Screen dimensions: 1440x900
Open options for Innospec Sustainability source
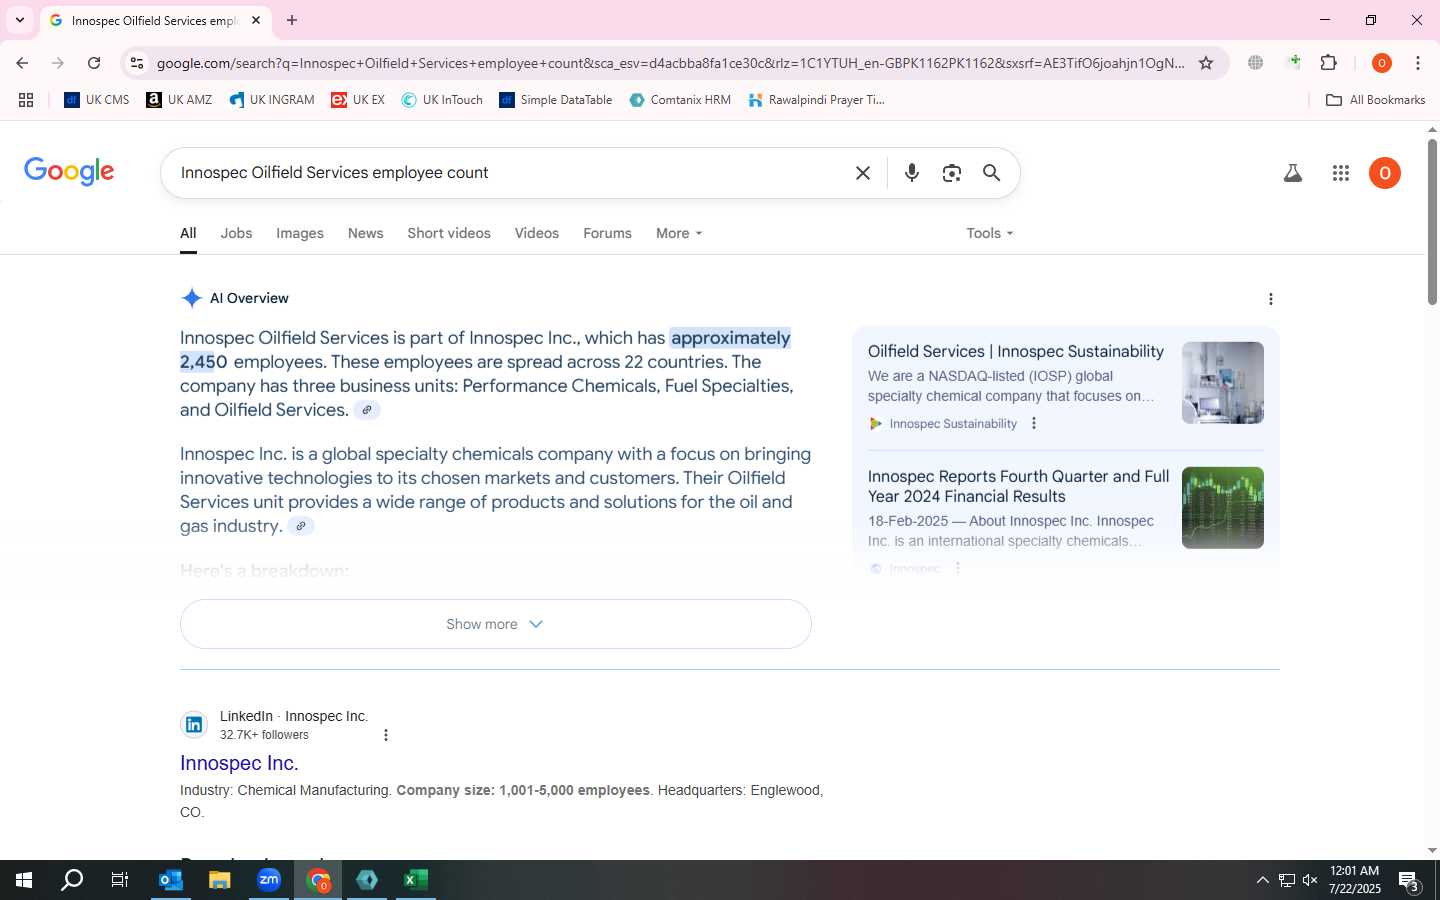1034,423
